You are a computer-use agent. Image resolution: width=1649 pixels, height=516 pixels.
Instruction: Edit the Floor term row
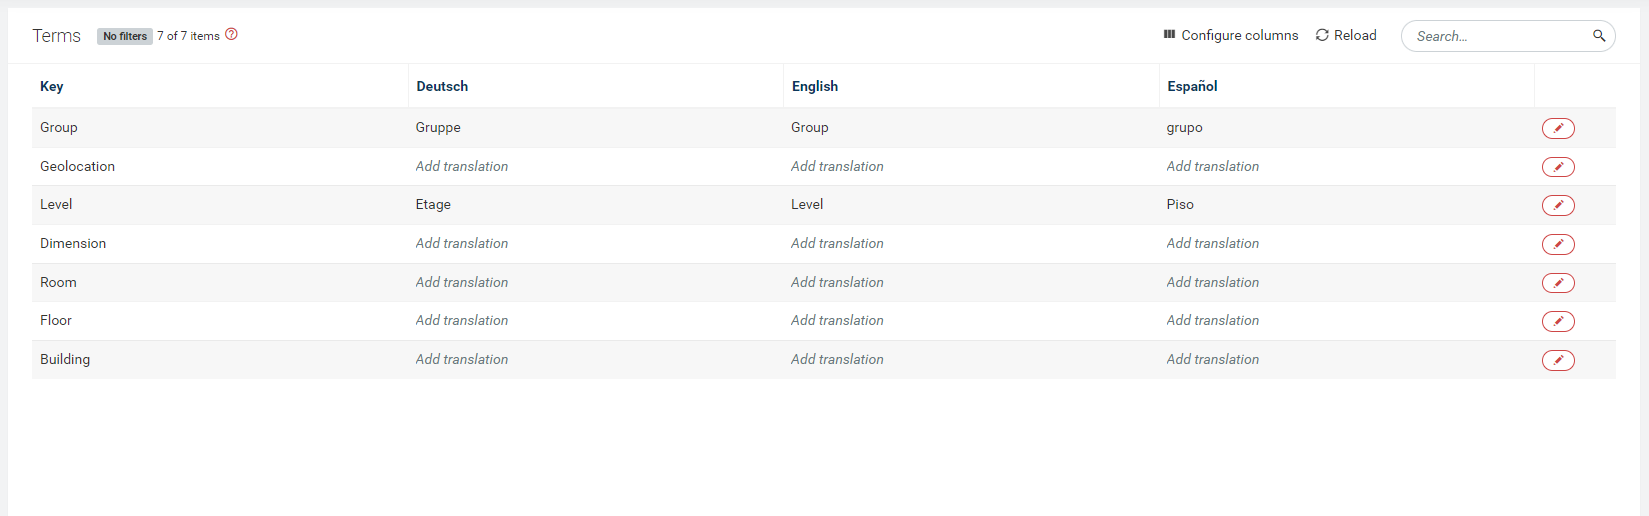[1558, 321]
